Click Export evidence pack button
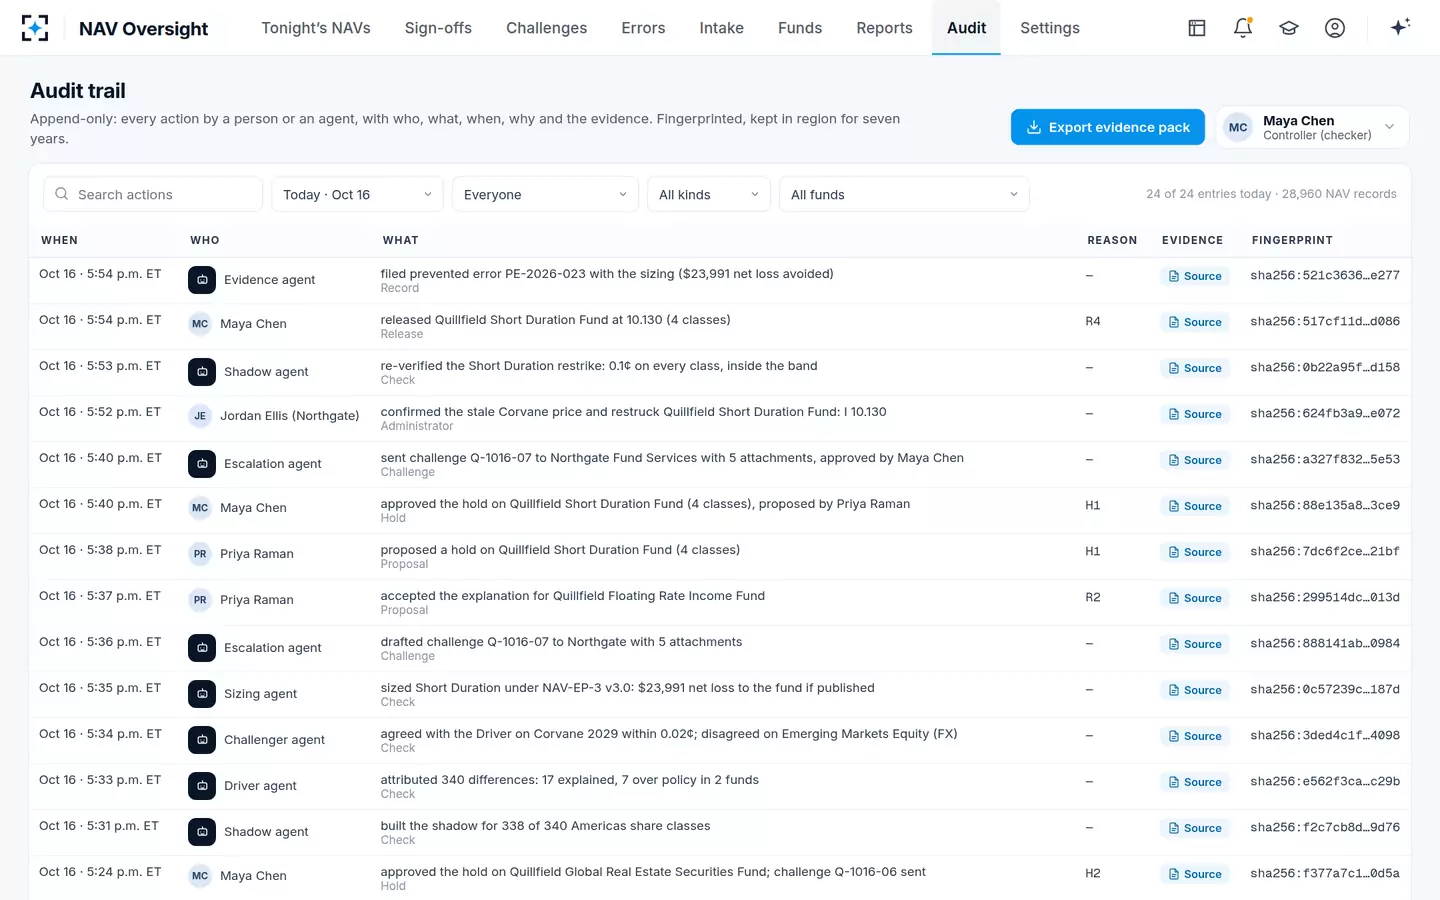The image size is (1440, 900). tap(1108, 127)
